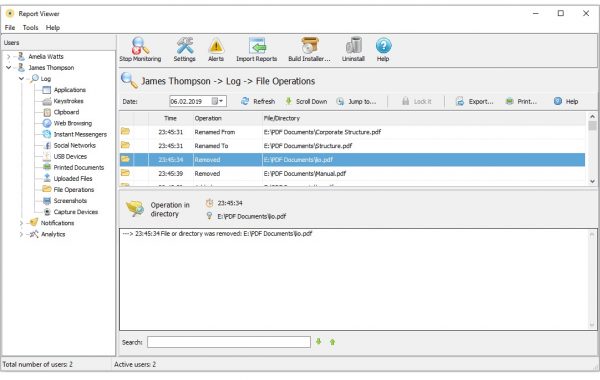Image resolution: width=600 pixels, height=380 pixels.
Task: Collapse James Thompson user node
Action: [x=8, y=68]
